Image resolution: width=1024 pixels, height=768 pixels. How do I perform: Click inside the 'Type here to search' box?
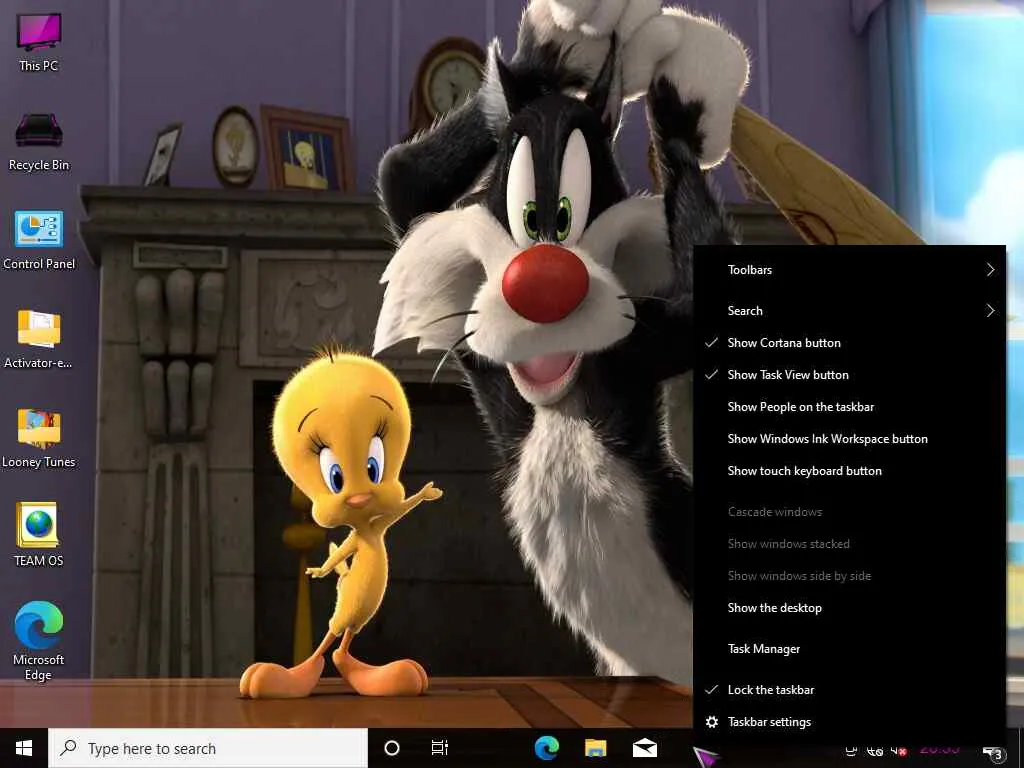(208, 748)
